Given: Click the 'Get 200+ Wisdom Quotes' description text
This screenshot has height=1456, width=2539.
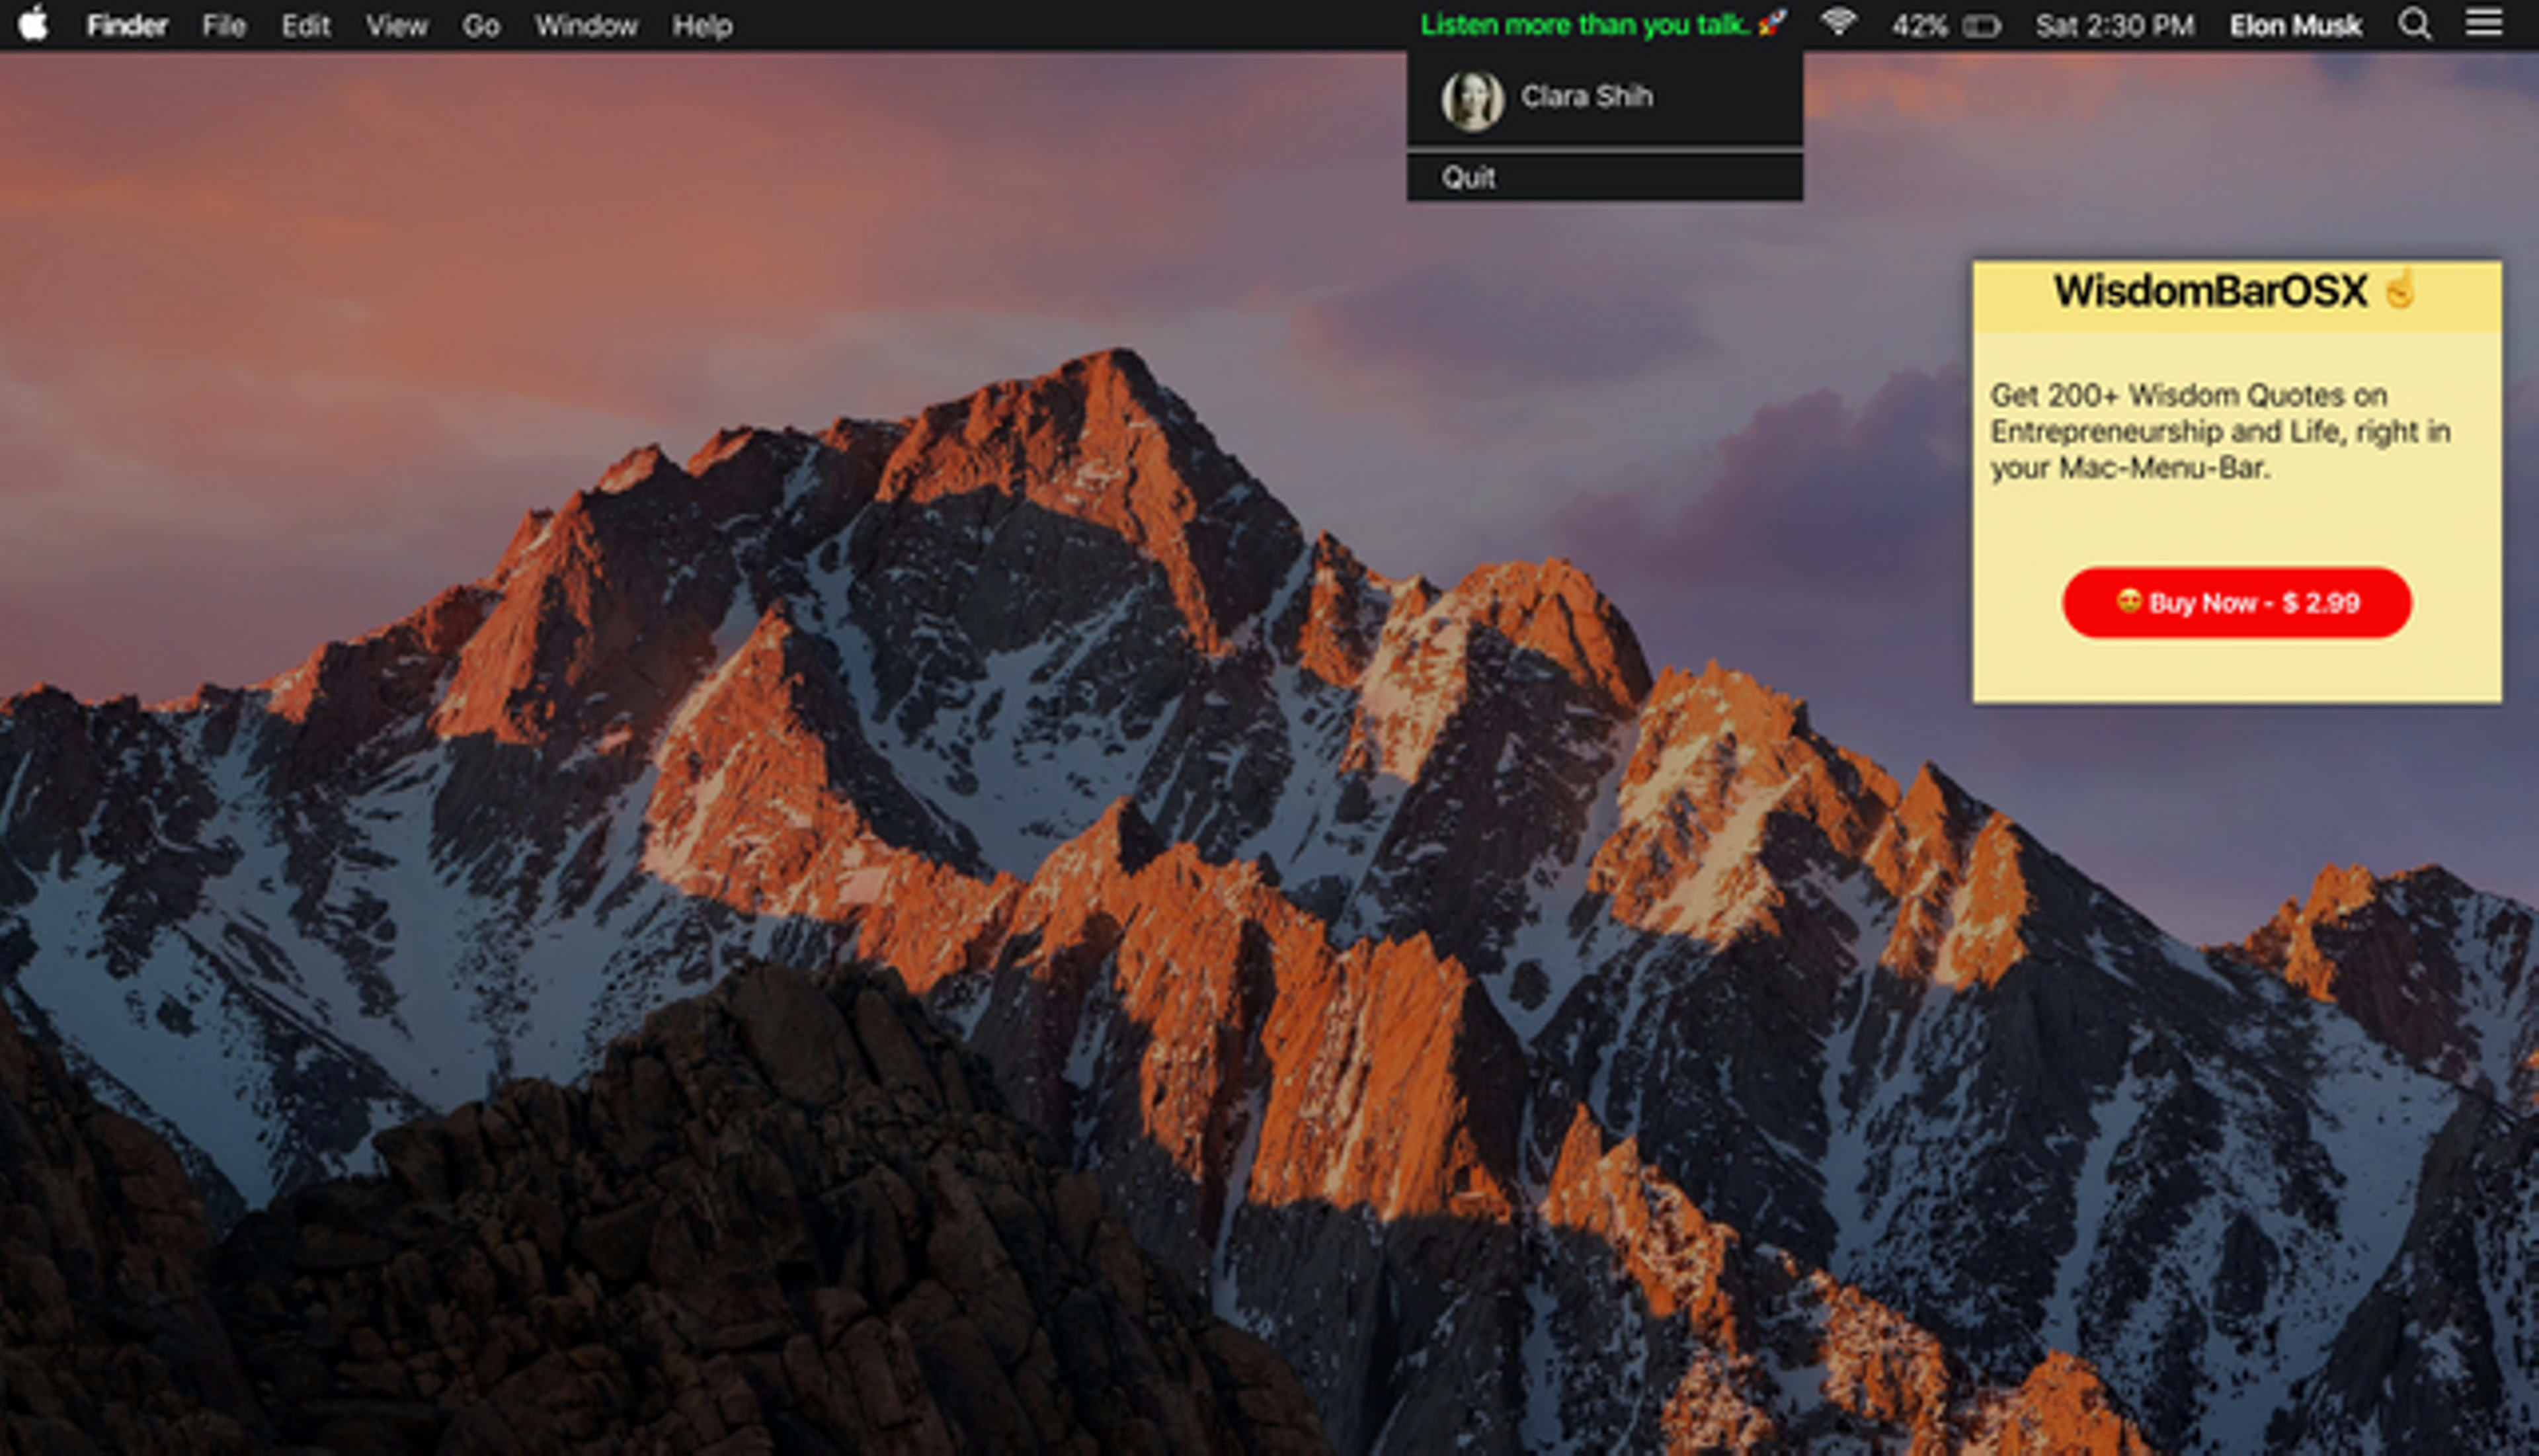Looking at the screenshot, I should (2220, 431).
